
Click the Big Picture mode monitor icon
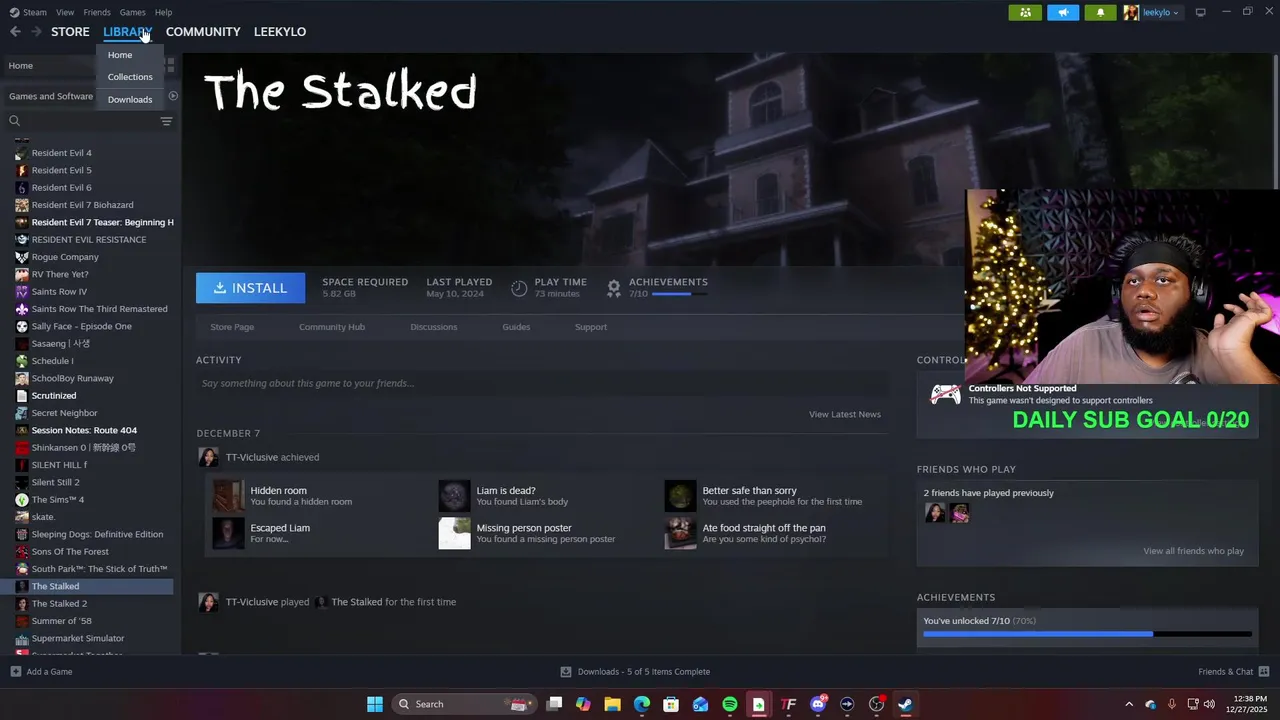[x=1200, y=13]
